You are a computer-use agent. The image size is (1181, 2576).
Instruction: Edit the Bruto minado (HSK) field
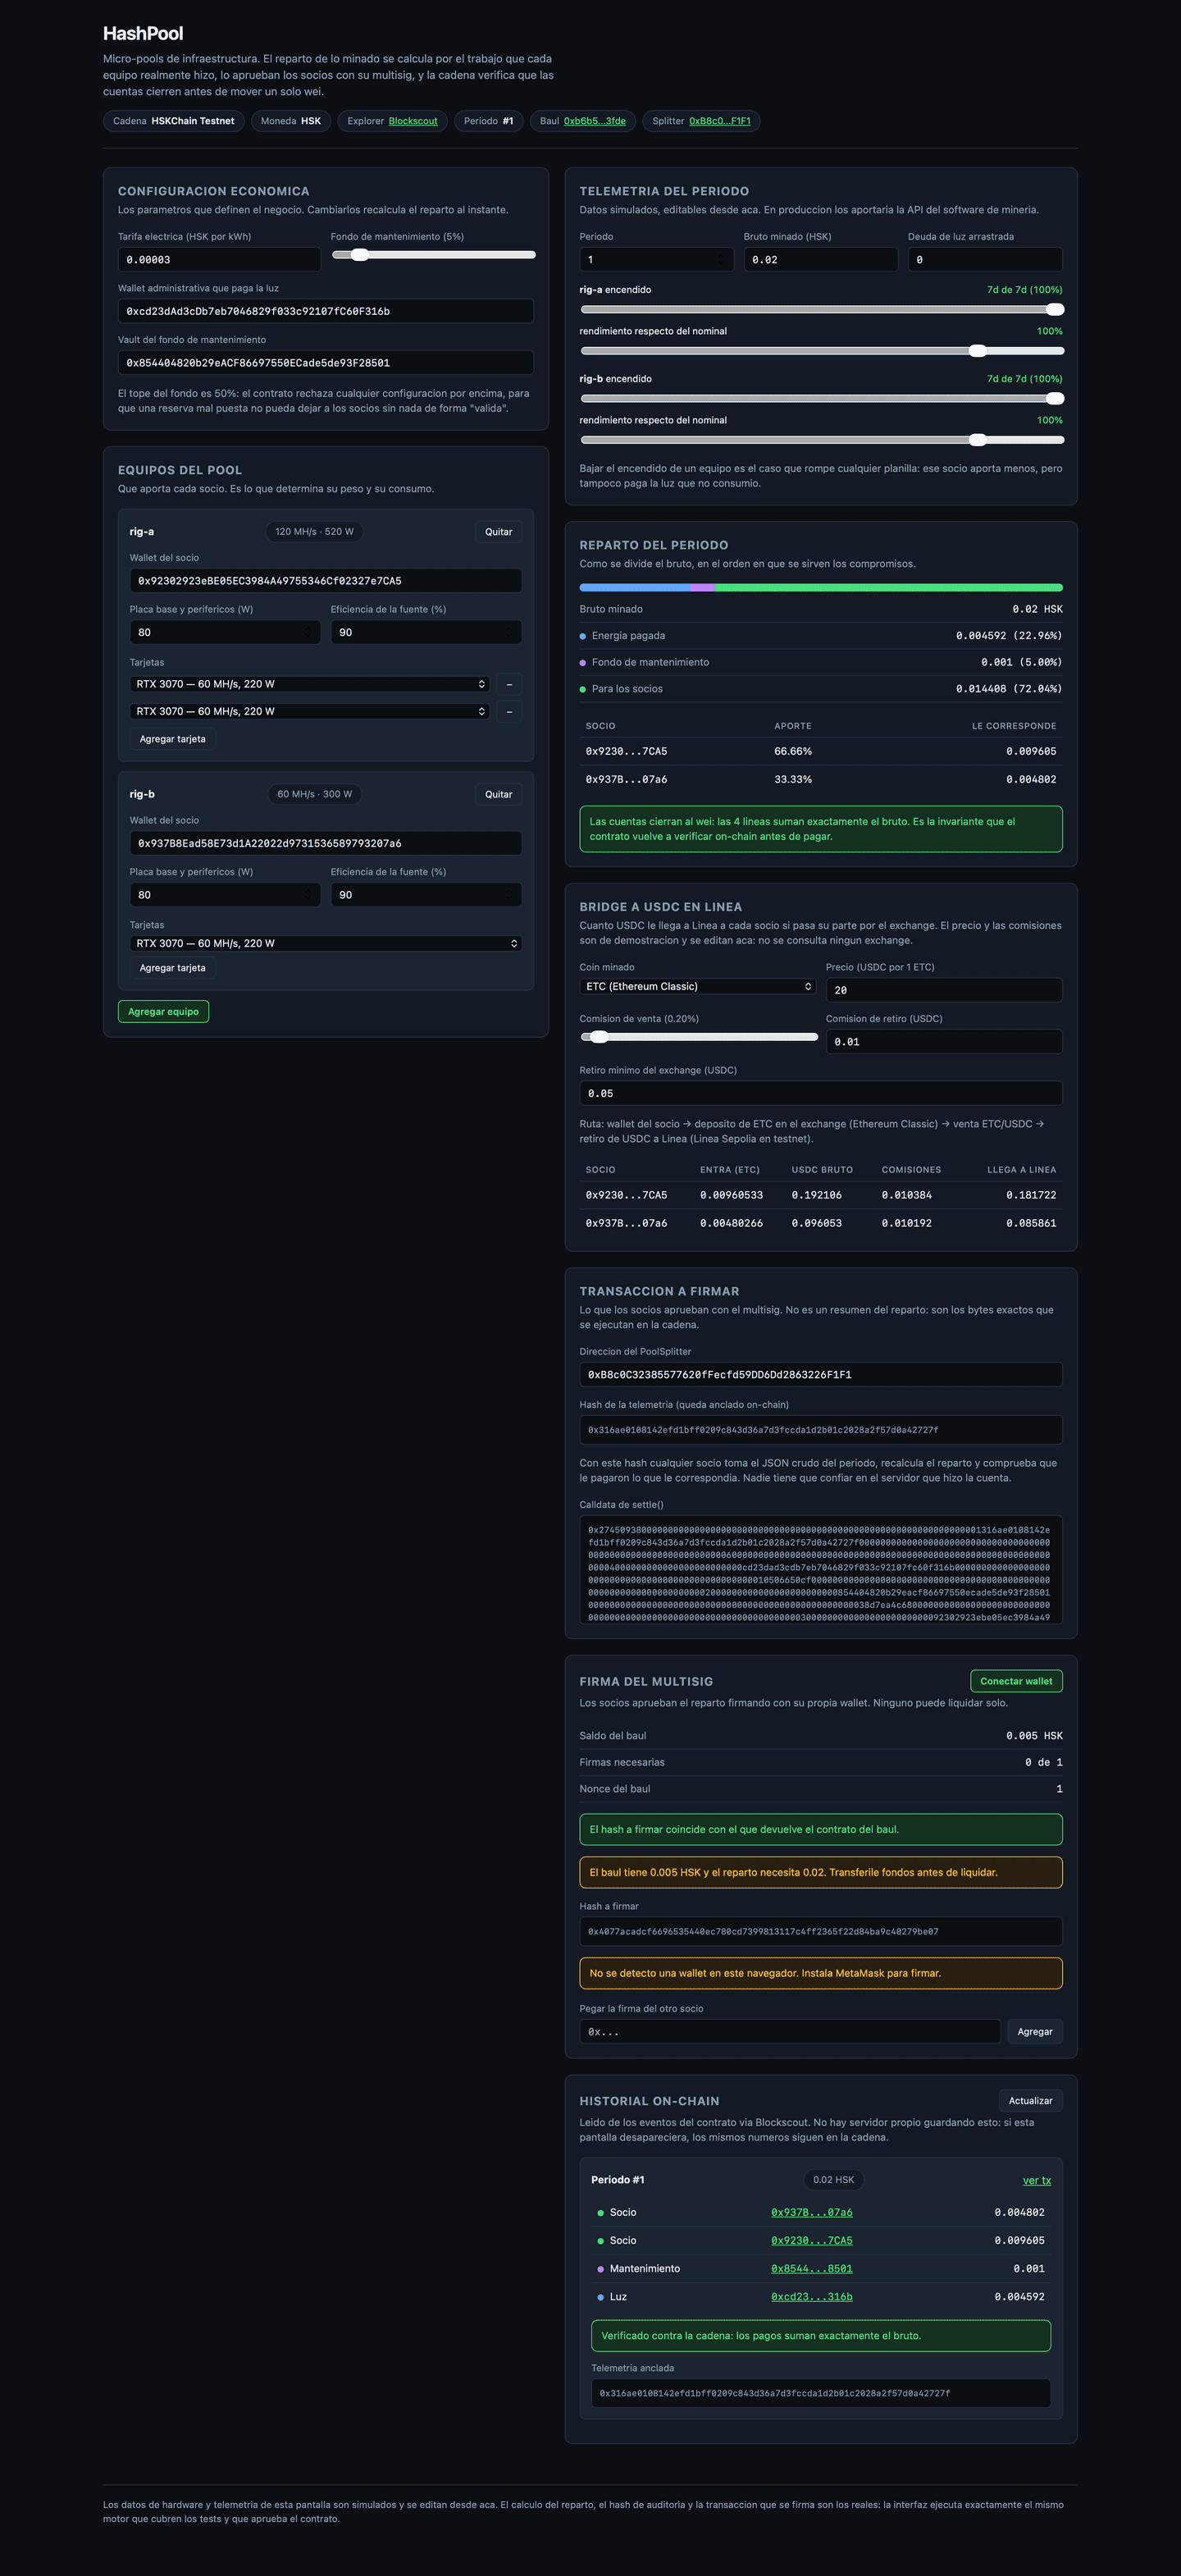821,259
